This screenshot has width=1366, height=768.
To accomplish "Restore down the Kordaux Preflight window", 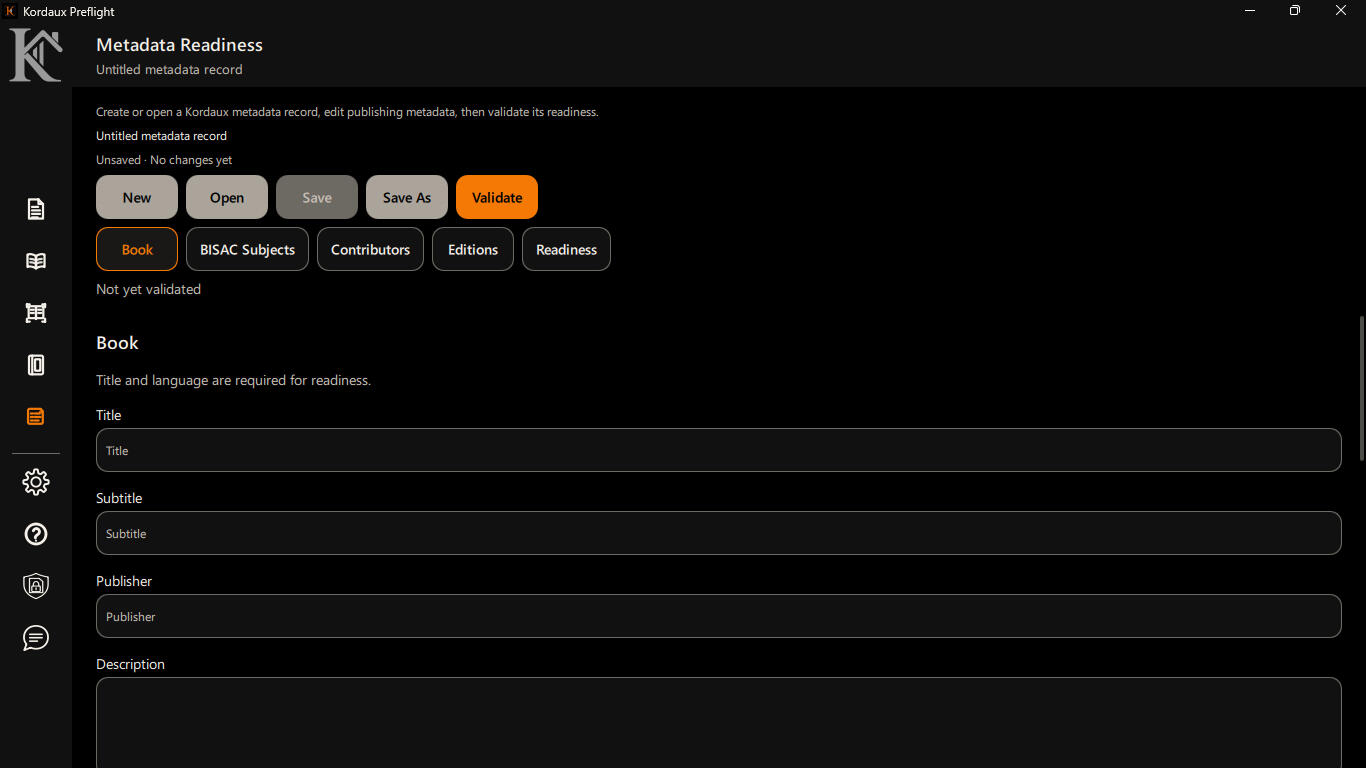I will [x=1295, y=11].
